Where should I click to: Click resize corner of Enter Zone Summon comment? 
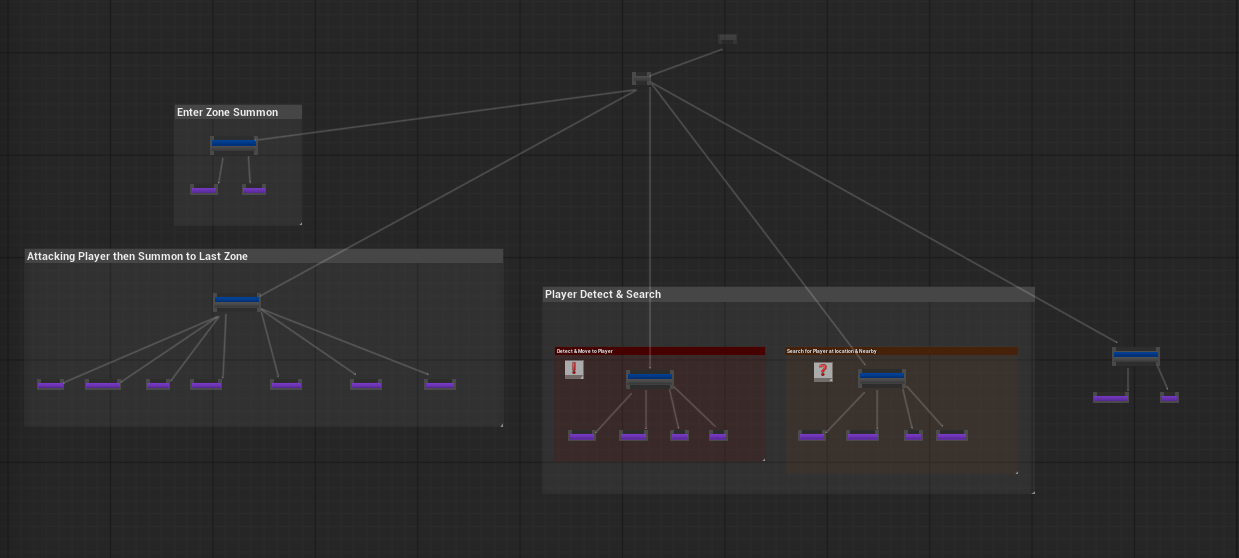click(x=299, y=223)
